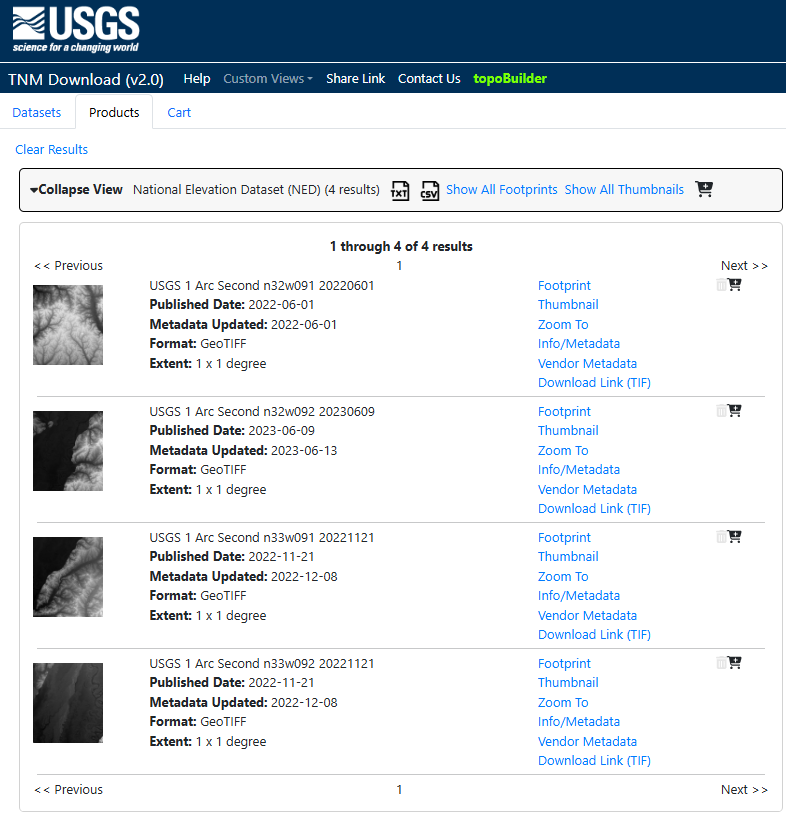Screen dimensions: 786x825
Task: Click bottom Next page link
Action: [x=744, y=790]
